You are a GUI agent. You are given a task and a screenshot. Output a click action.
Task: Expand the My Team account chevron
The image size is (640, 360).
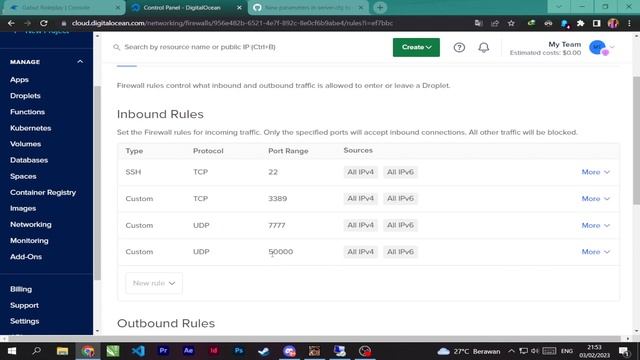[x=612, y=47]
